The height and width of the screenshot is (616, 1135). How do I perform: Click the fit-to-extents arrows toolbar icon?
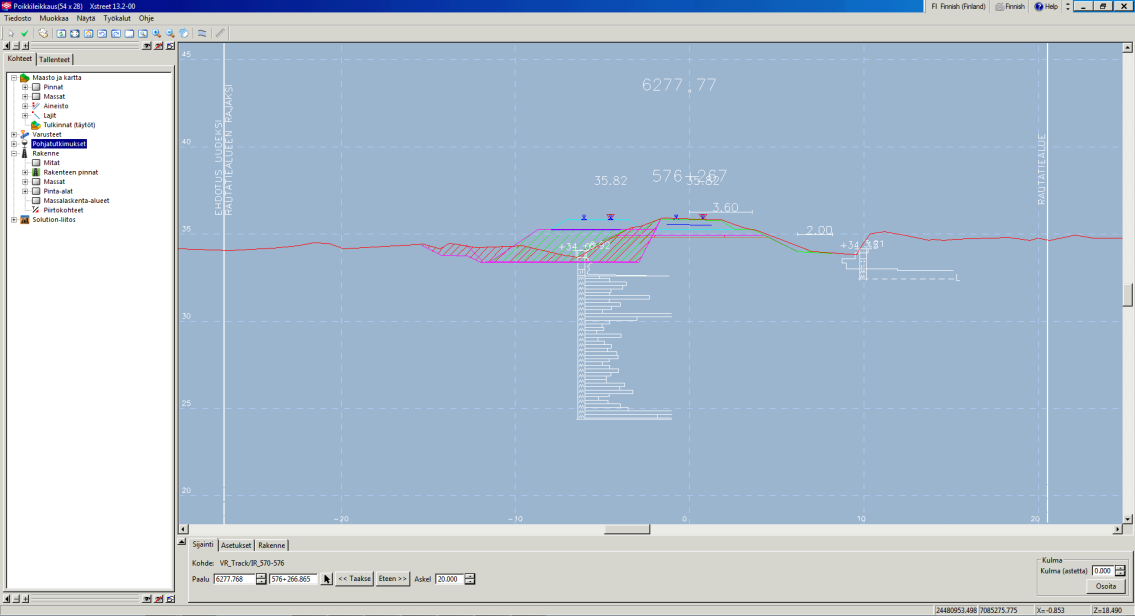click(x=75, y=33)
